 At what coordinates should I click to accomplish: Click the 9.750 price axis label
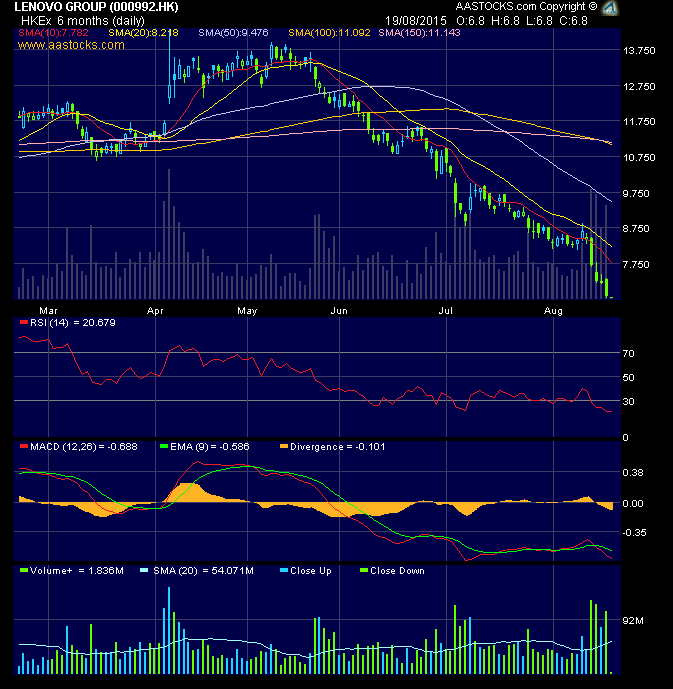(636, 194)
